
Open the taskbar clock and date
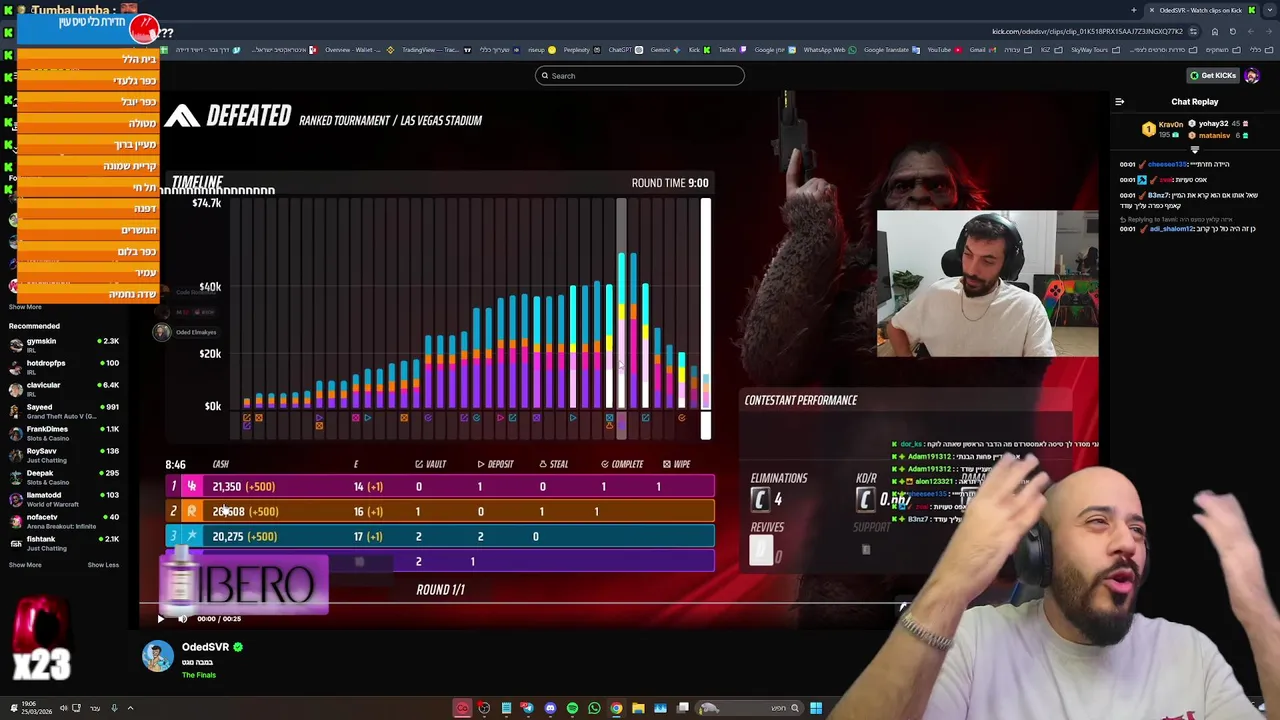(37, 708)
